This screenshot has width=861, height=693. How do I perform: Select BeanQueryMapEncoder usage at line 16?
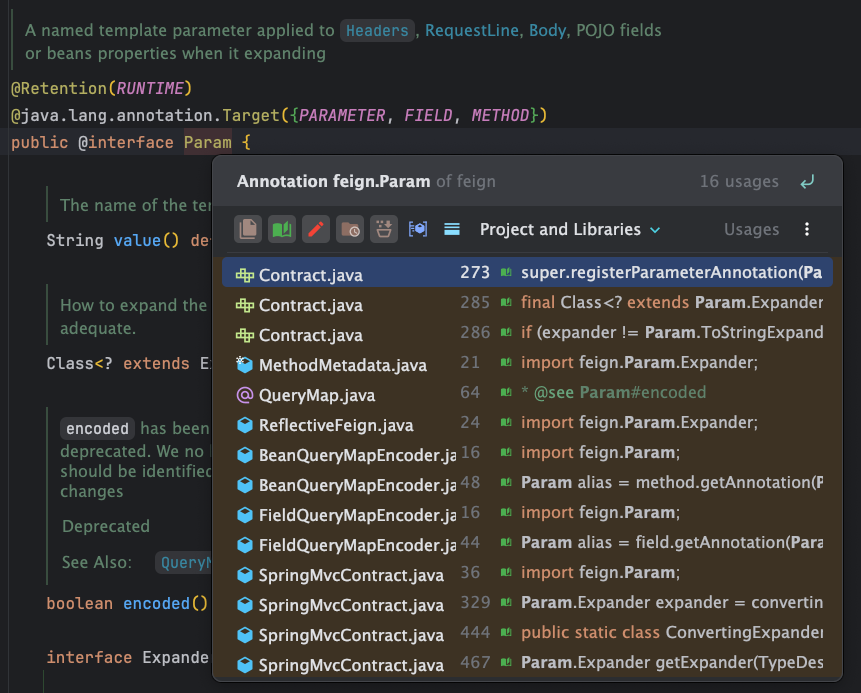point(527,452)
